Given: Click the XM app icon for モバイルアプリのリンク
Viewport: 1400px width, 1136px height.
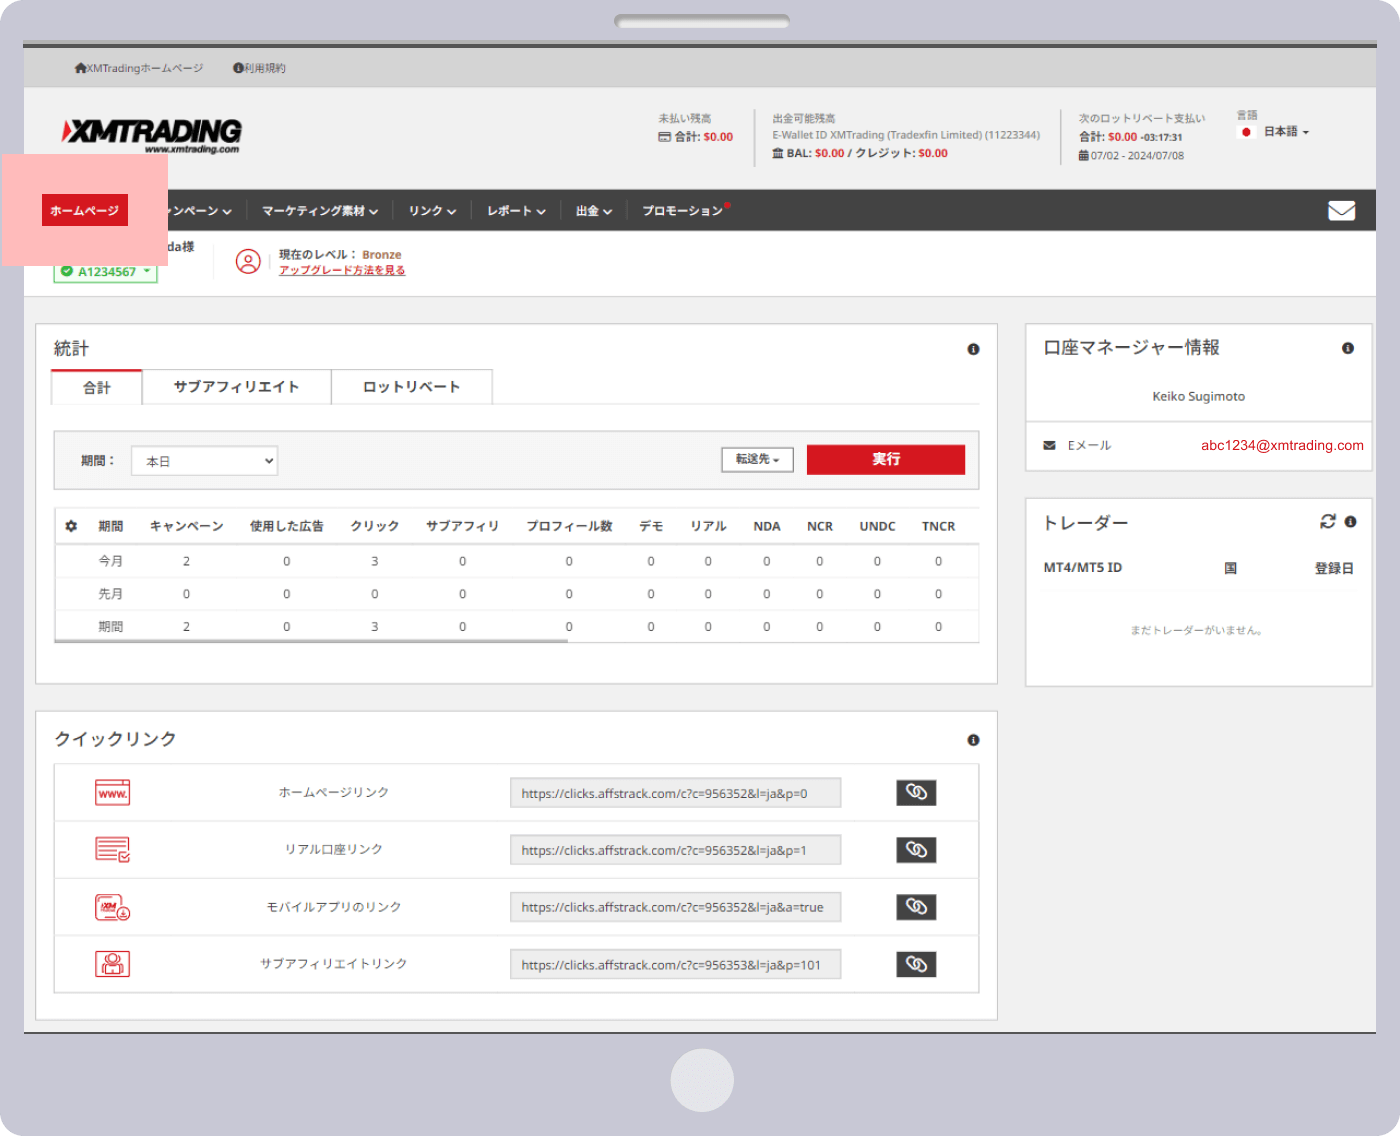Looking at the screenshot, I should click(x=113, y=907).
